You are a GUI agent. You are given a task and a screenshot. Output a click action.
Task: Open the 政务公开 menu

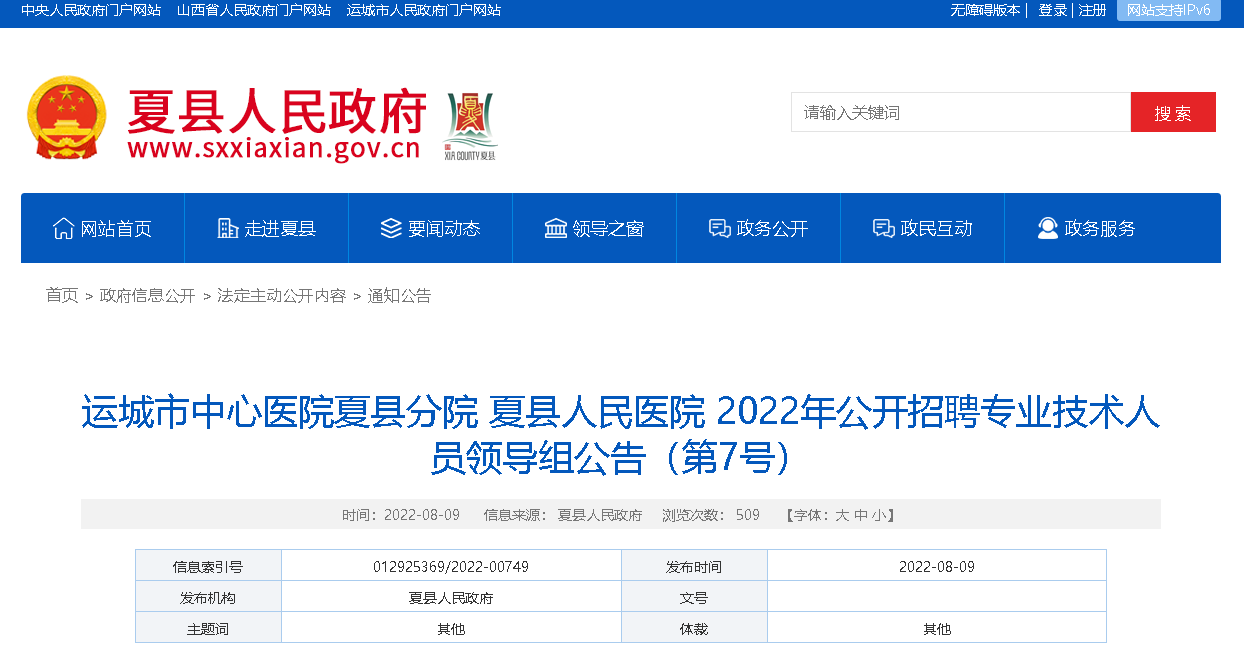coord(759,228)
